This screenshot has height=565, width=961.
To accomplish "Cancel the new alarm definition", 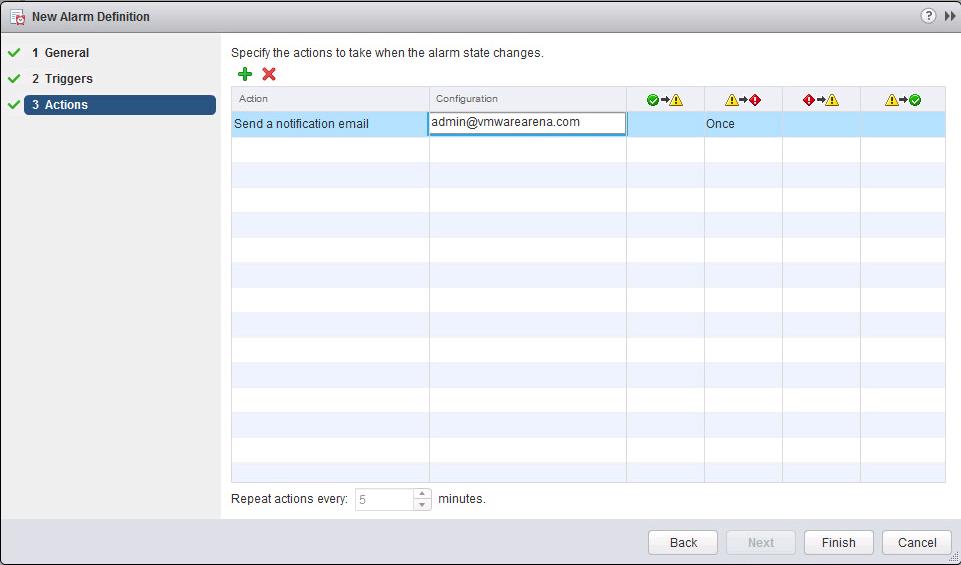I will (917, 542).
